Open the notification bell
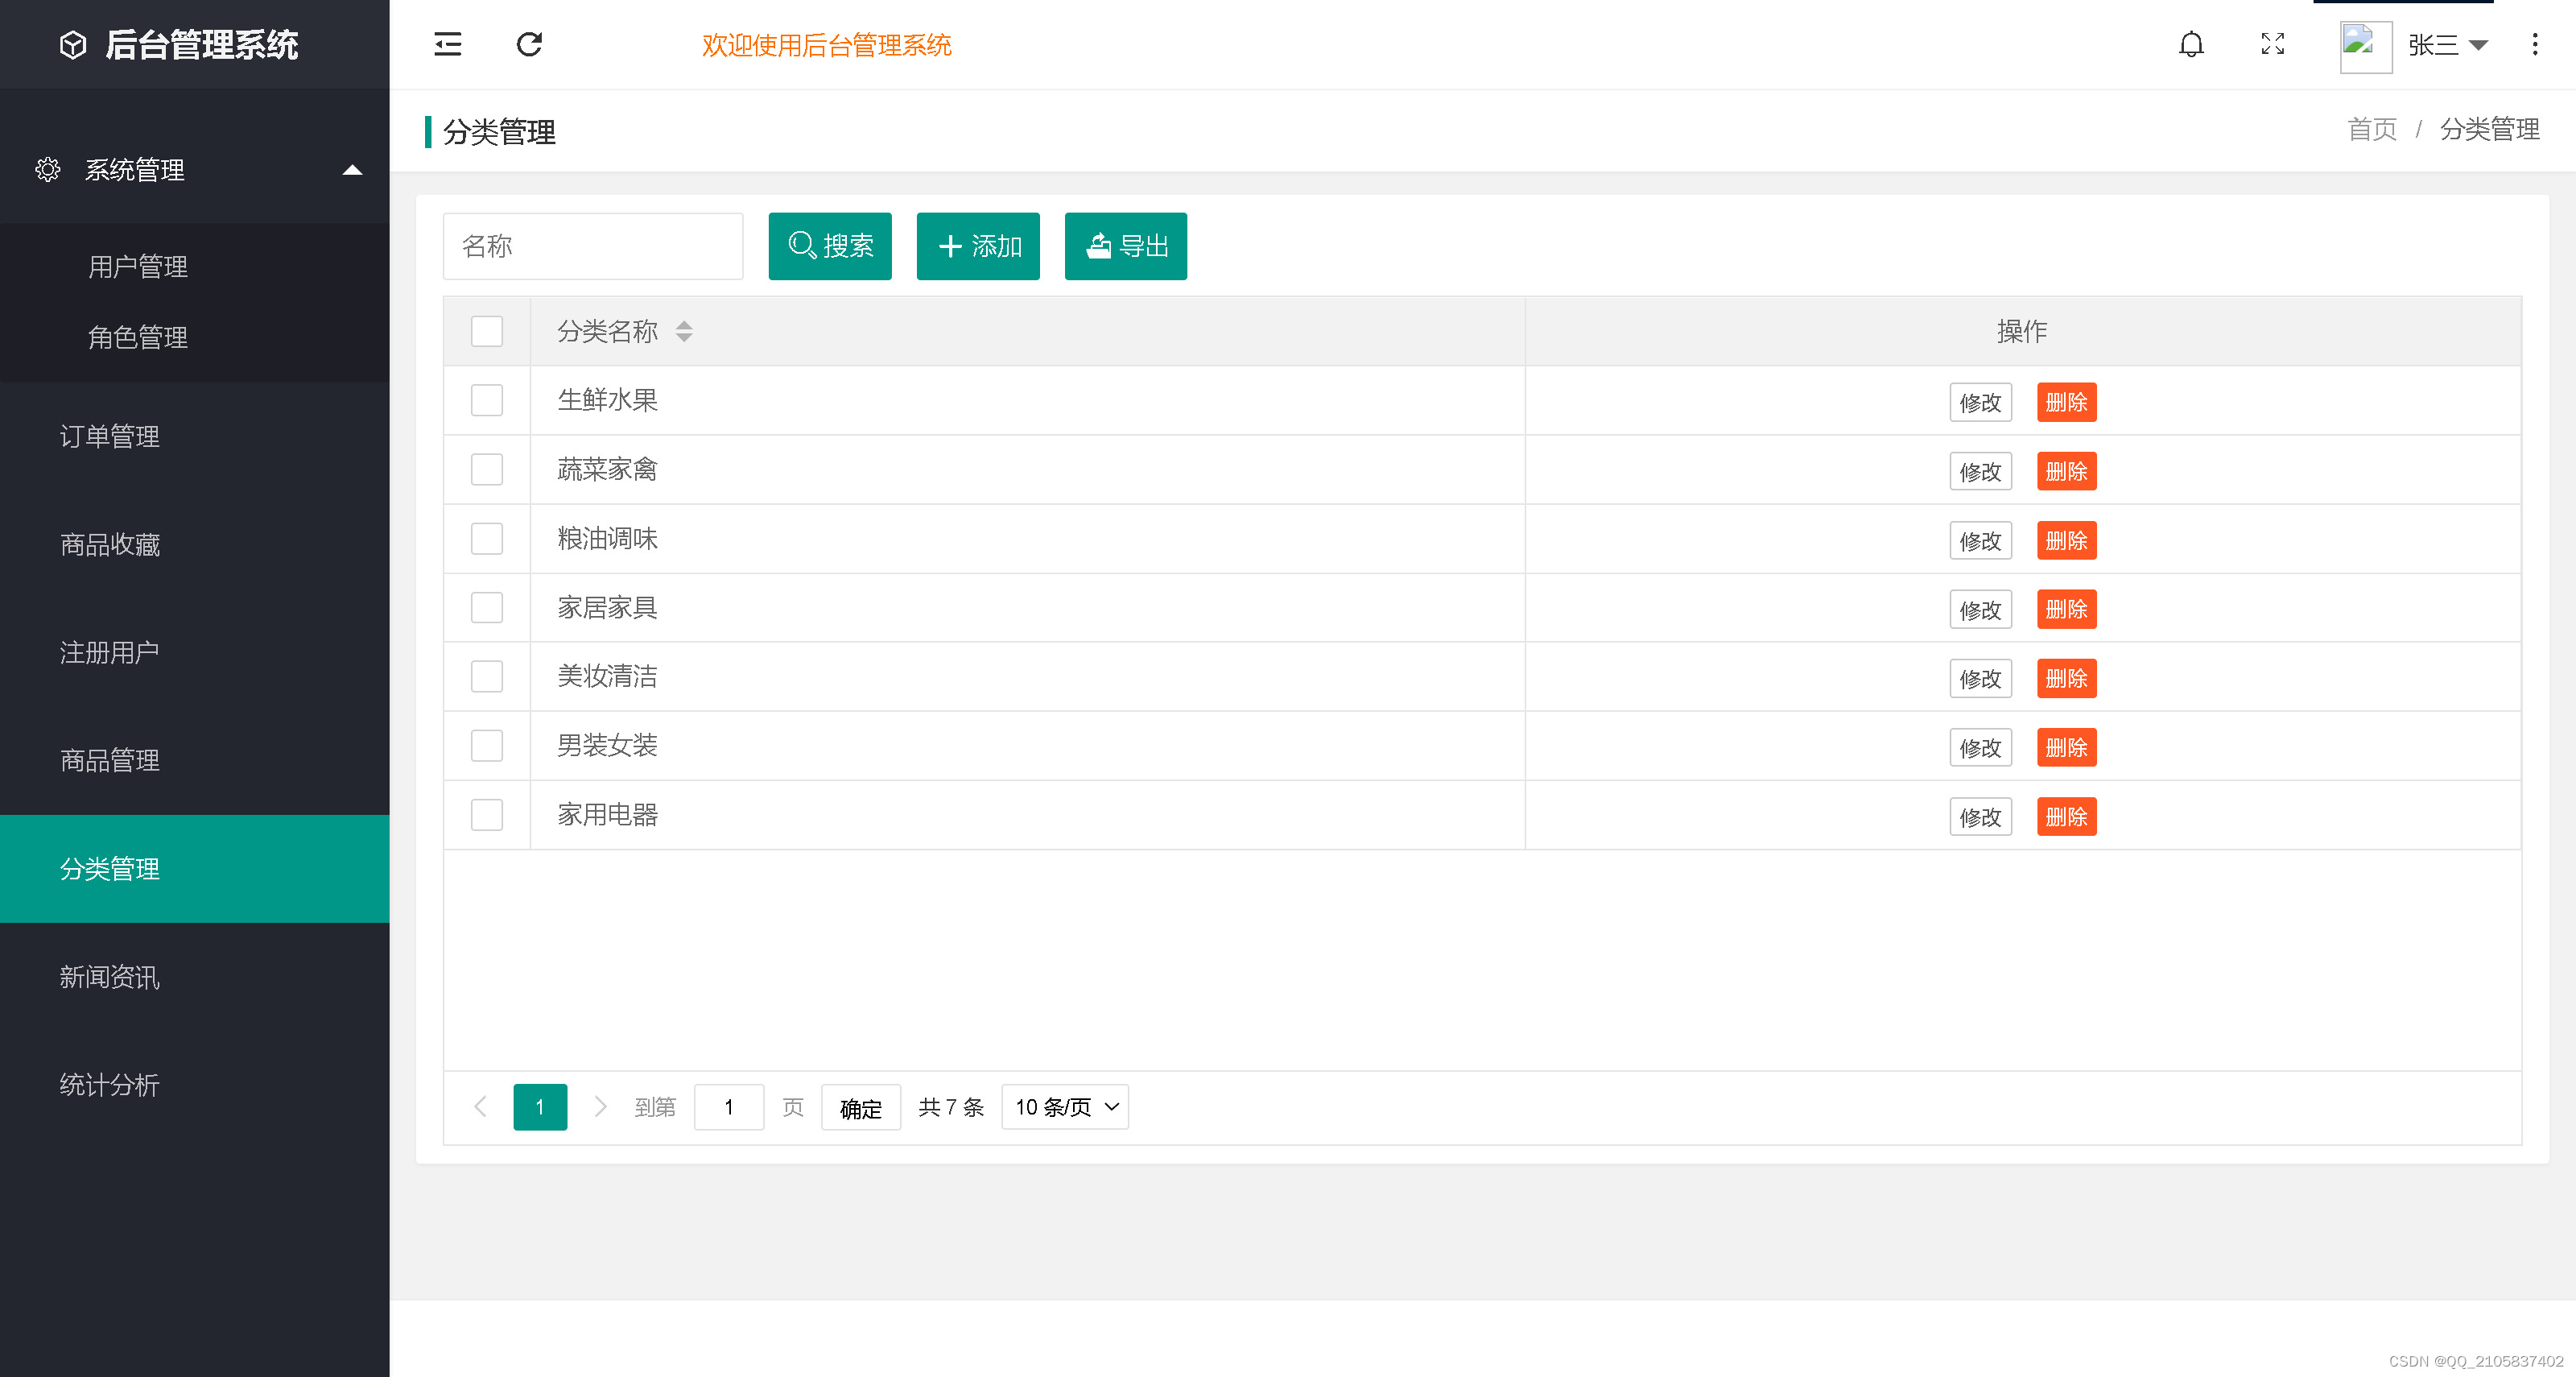Screen dimensions: 2576x1377 [2191, 44]
